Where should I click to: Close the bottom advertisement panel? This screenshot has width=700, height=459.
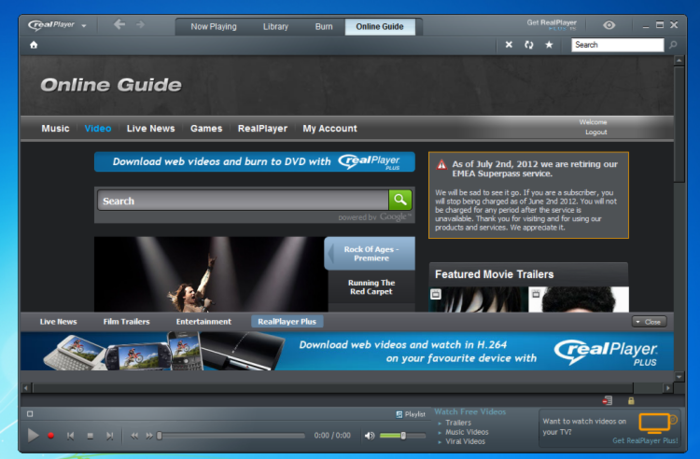click(x=649, y=322)
